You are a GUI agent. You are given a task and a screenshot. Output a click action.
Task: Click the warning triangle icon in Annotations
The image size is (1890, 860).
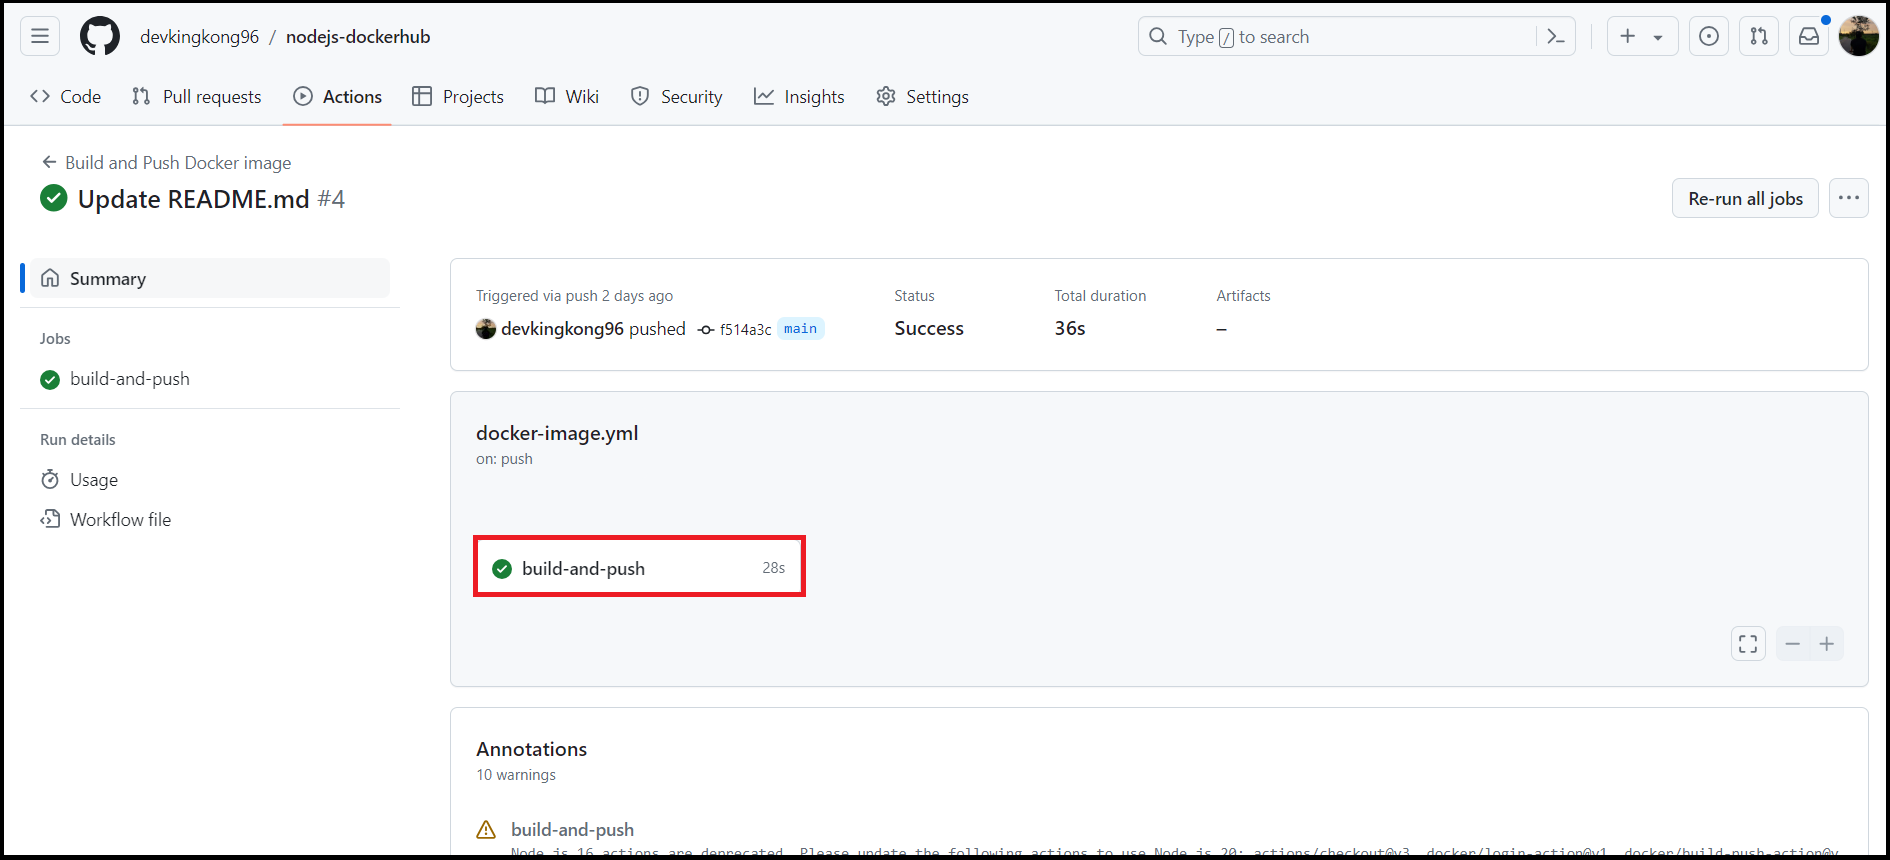pyautogui.click(x=486, y=830)
